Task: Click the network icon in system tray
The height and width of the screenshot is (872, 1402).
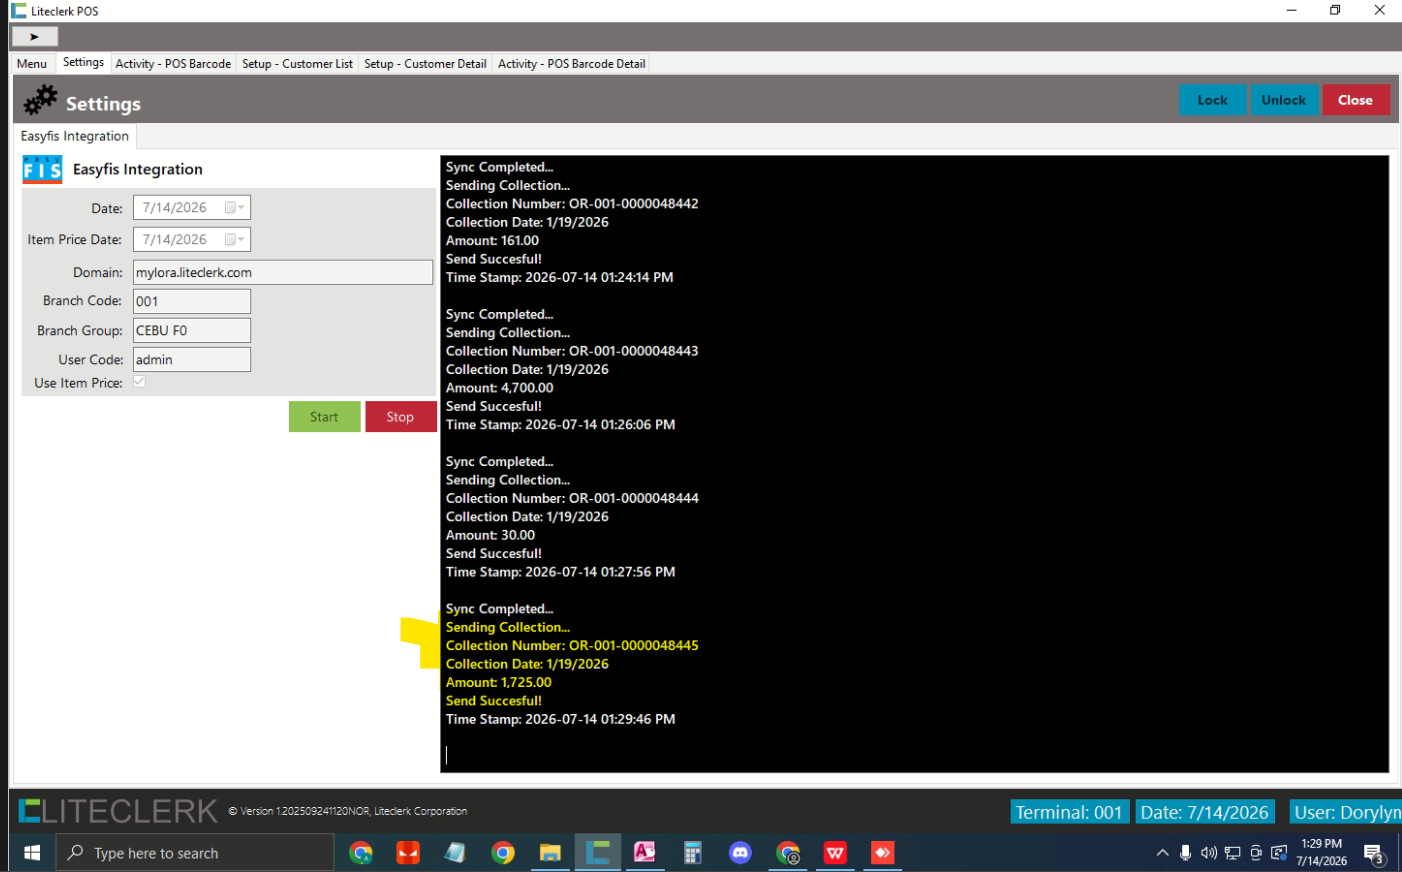Action: click(x=1232, y=853)
